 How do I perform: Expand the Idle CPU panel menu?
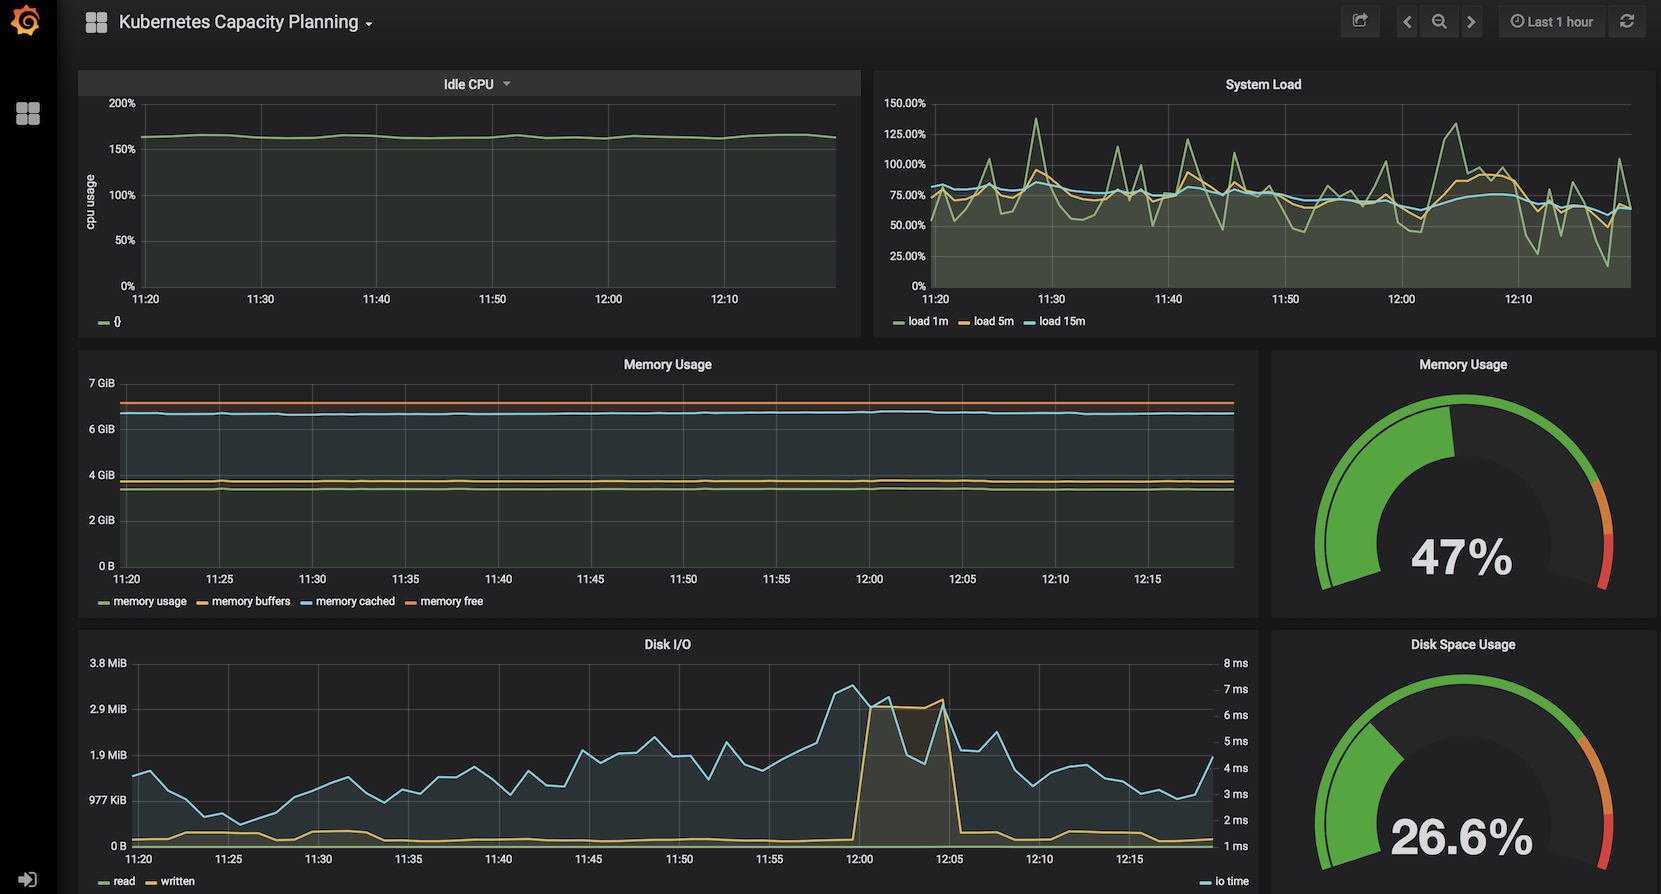[477, 84]
